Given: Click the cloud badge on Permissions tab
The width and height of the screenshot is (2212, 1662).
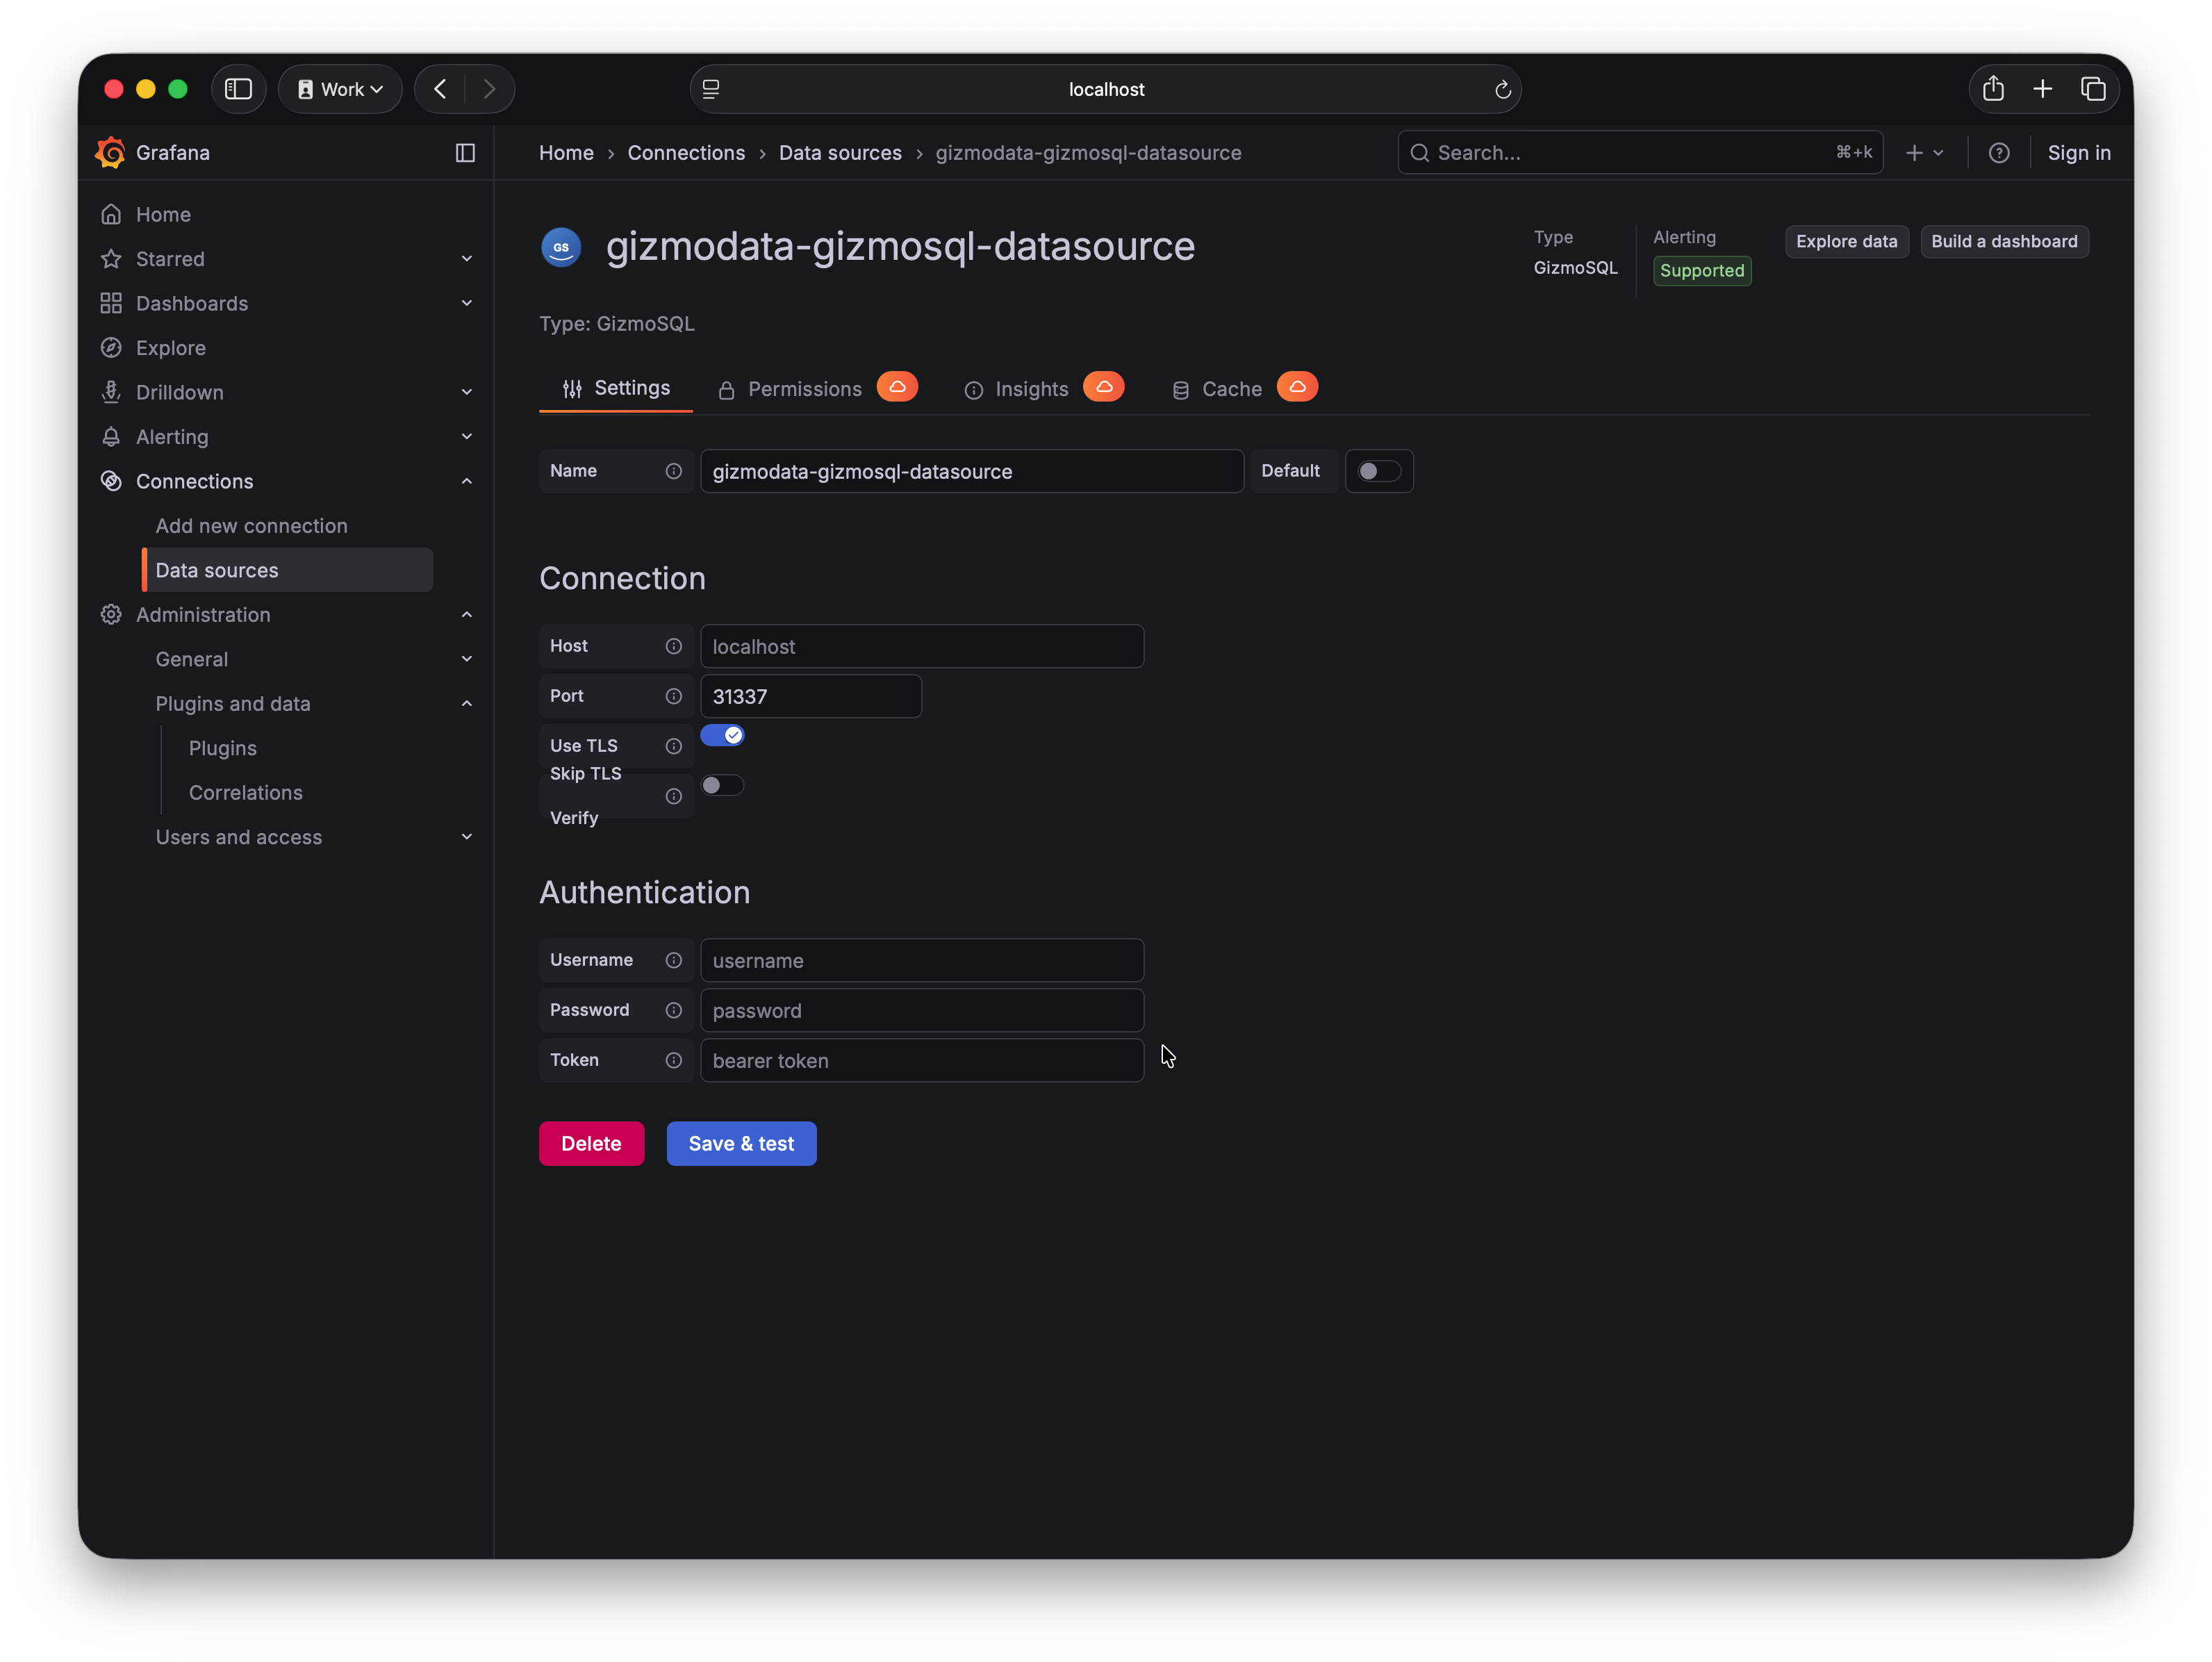Looking at the screenshot, I should (x=897, y=387).
